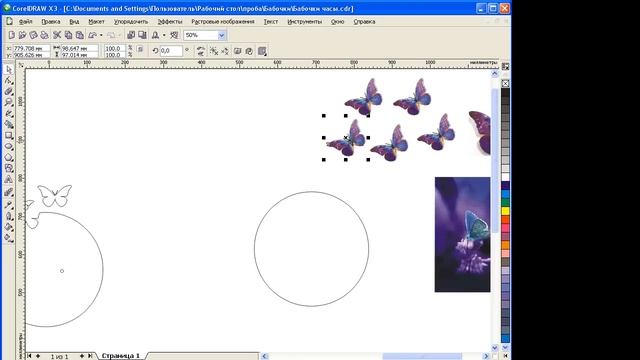Open the Вид menu
The width and height of the screenshot is (640, 360).
74,22
